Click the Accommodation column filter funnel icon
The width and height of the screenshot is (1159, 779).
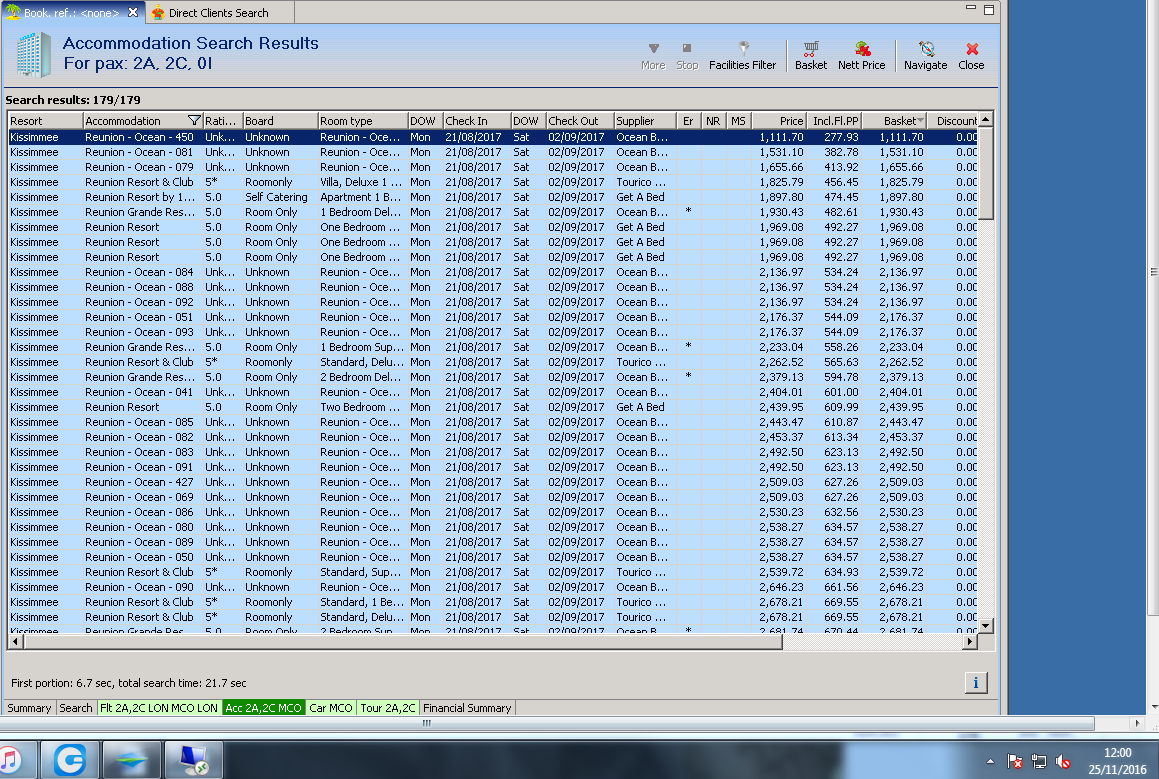click(x=194, y=121)
